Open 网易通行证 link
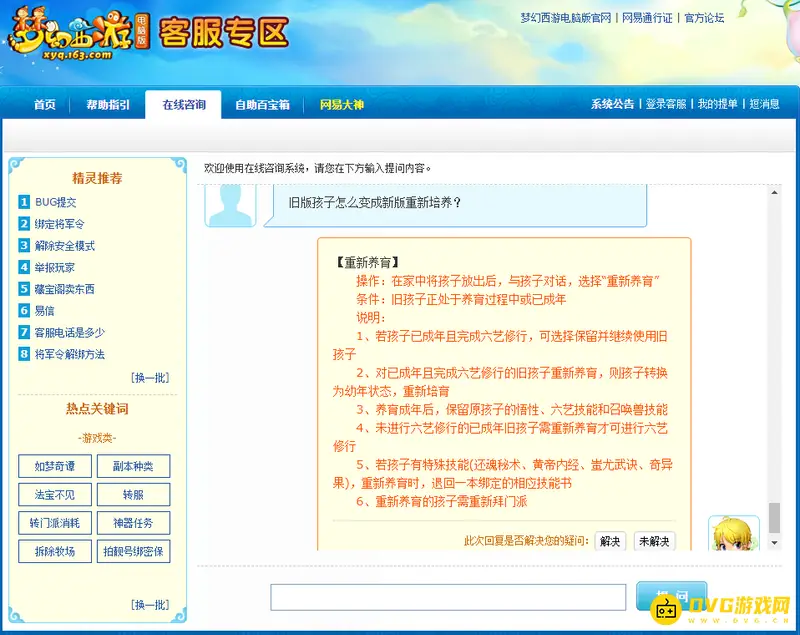Image resolution: width=800 pixels, height=635 pixels. [x=647, y=18]
